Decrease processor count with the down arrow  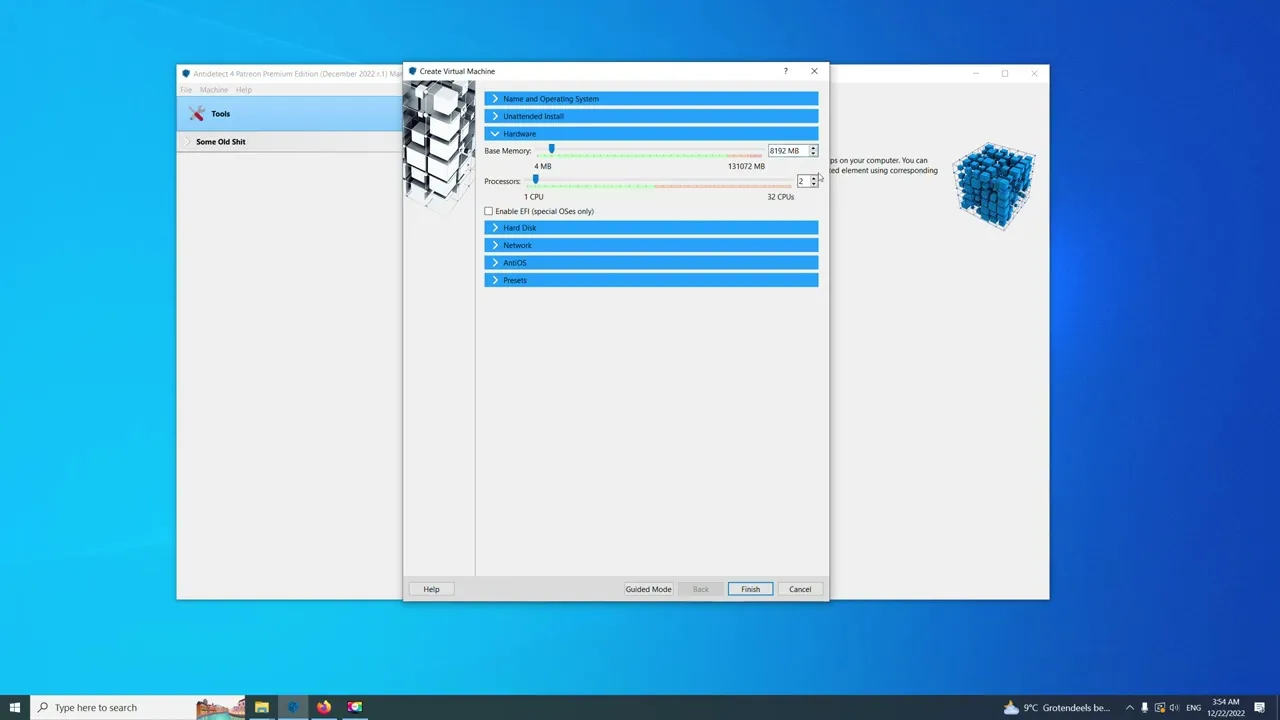pyautogui.click(x=814, y=184)
